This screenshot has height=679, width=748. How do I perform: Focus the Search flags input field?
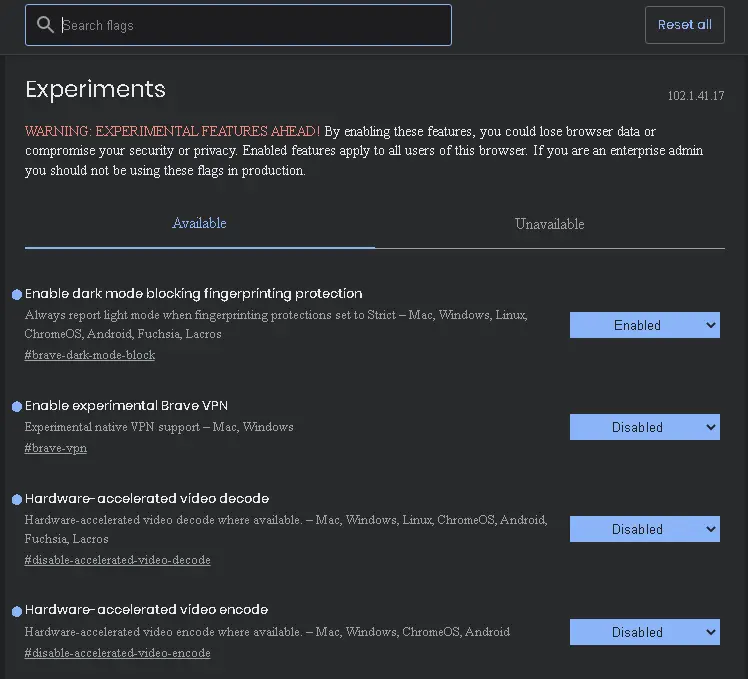tap(239, 25)
